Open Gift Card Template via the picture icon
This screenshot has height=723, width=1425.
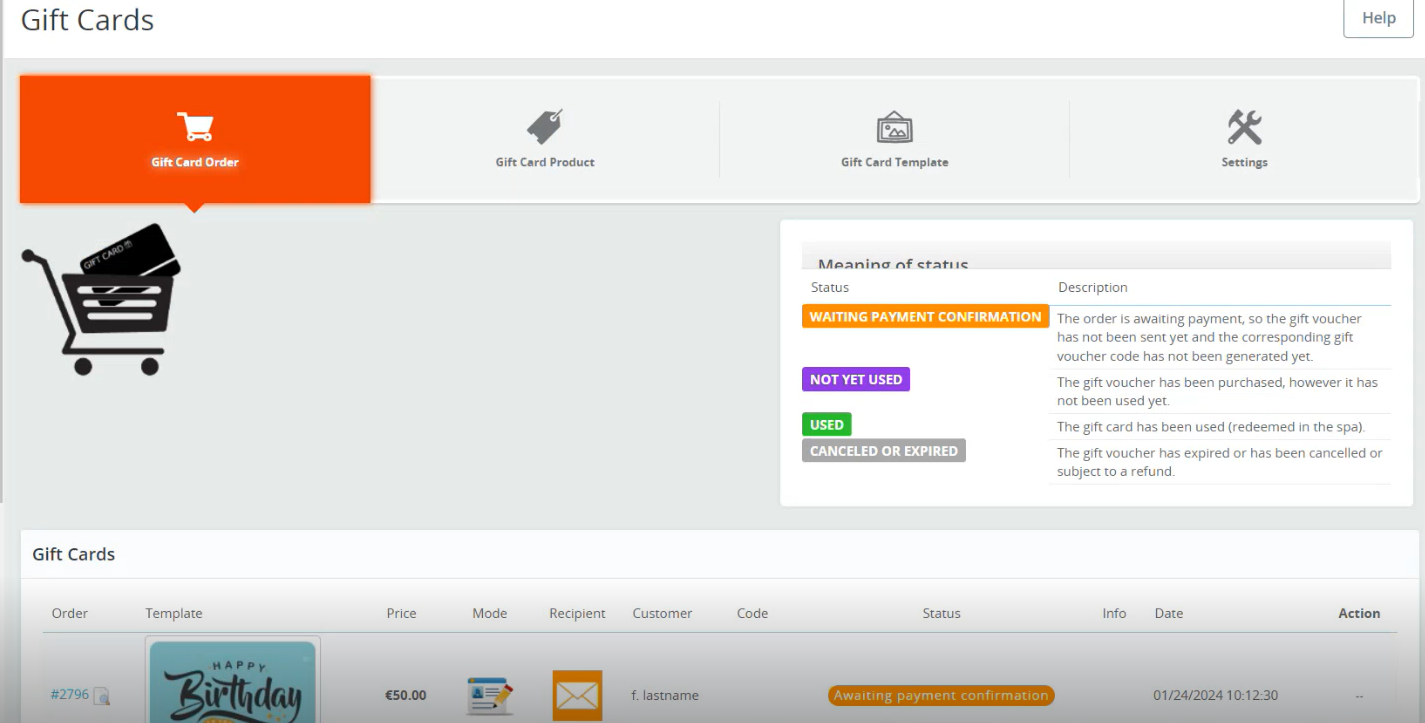tap(893, 127)
